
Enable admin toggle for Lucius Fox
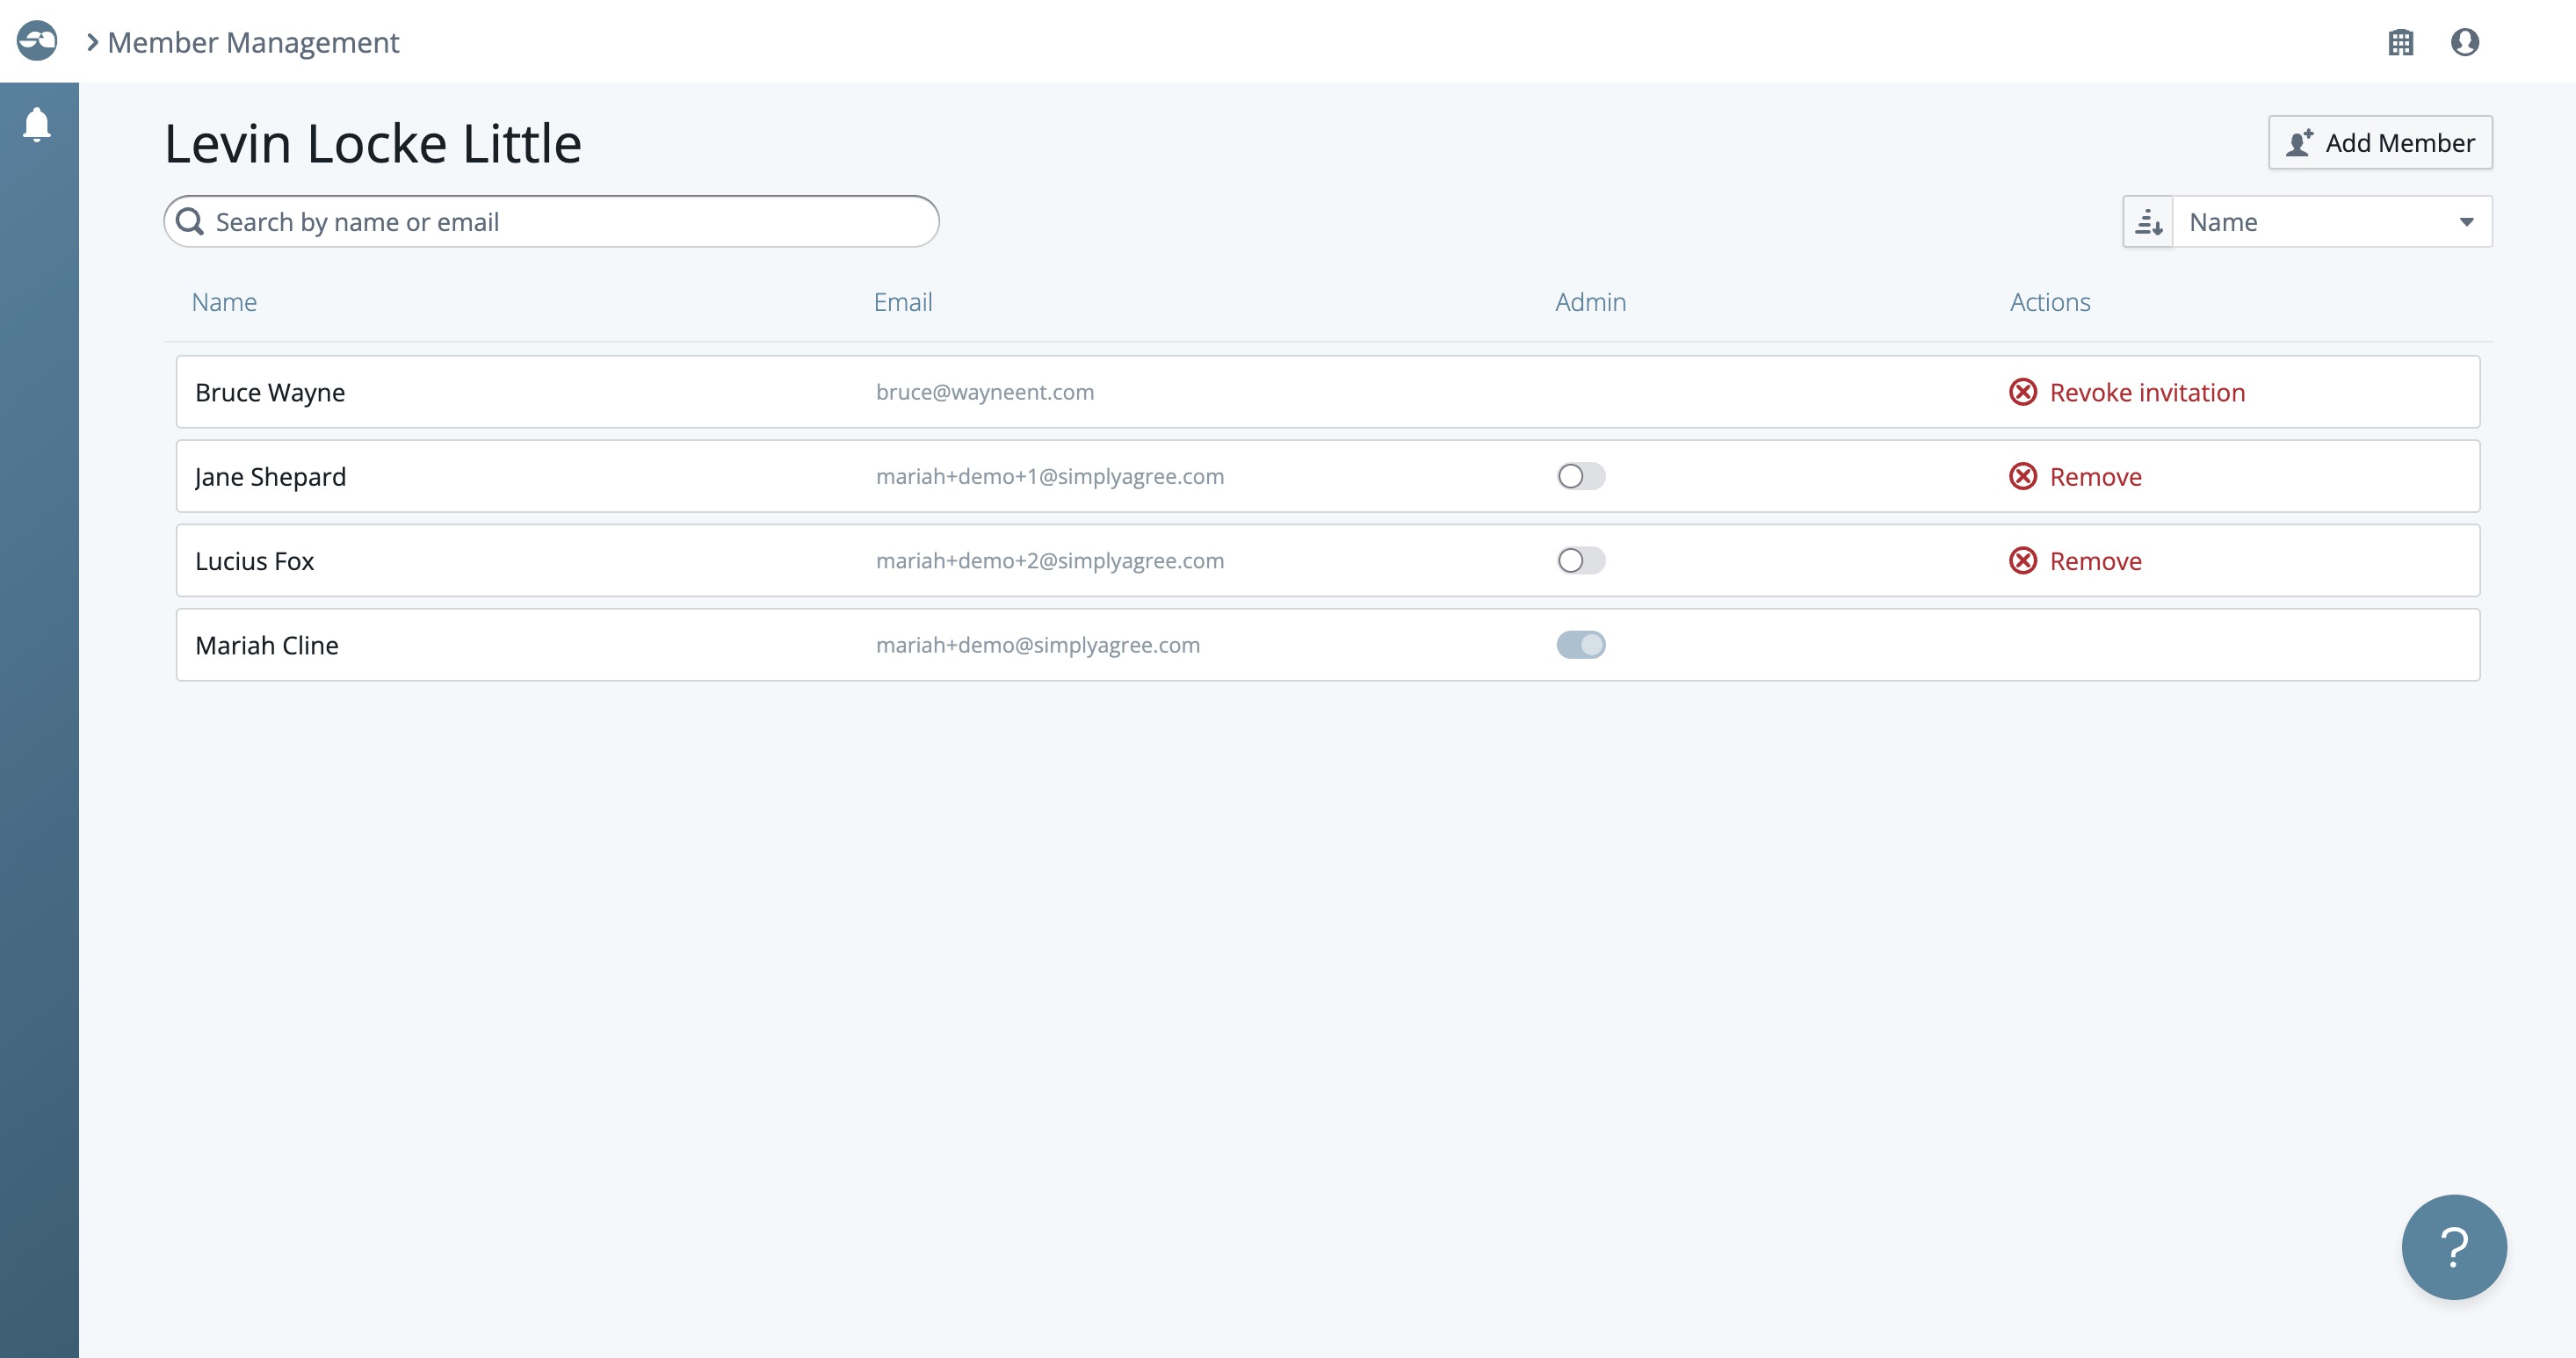tap(1580, 560)
